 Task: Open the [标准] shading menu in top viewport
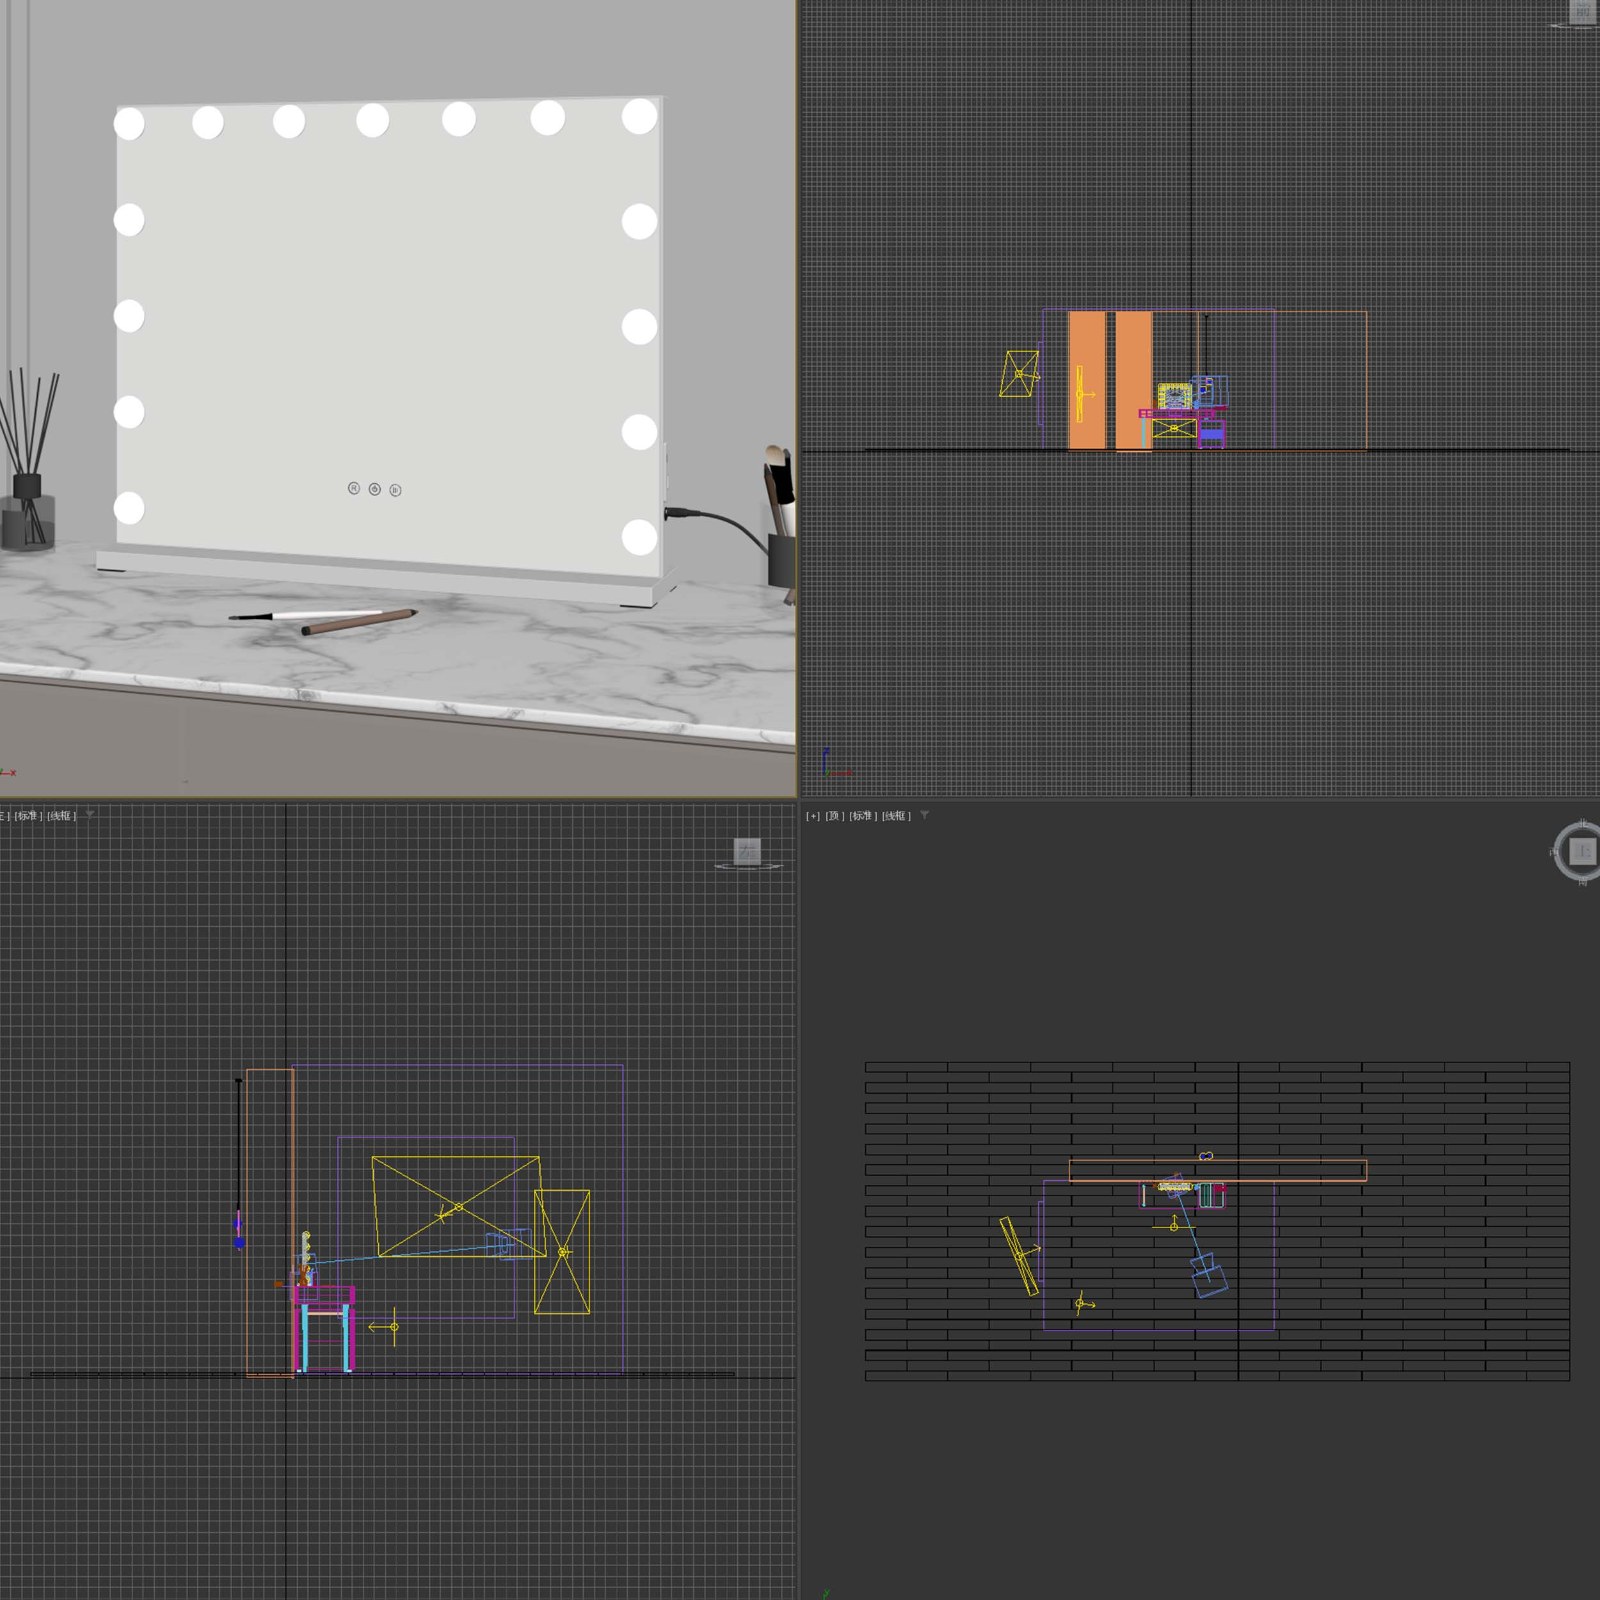coord(861,816)
